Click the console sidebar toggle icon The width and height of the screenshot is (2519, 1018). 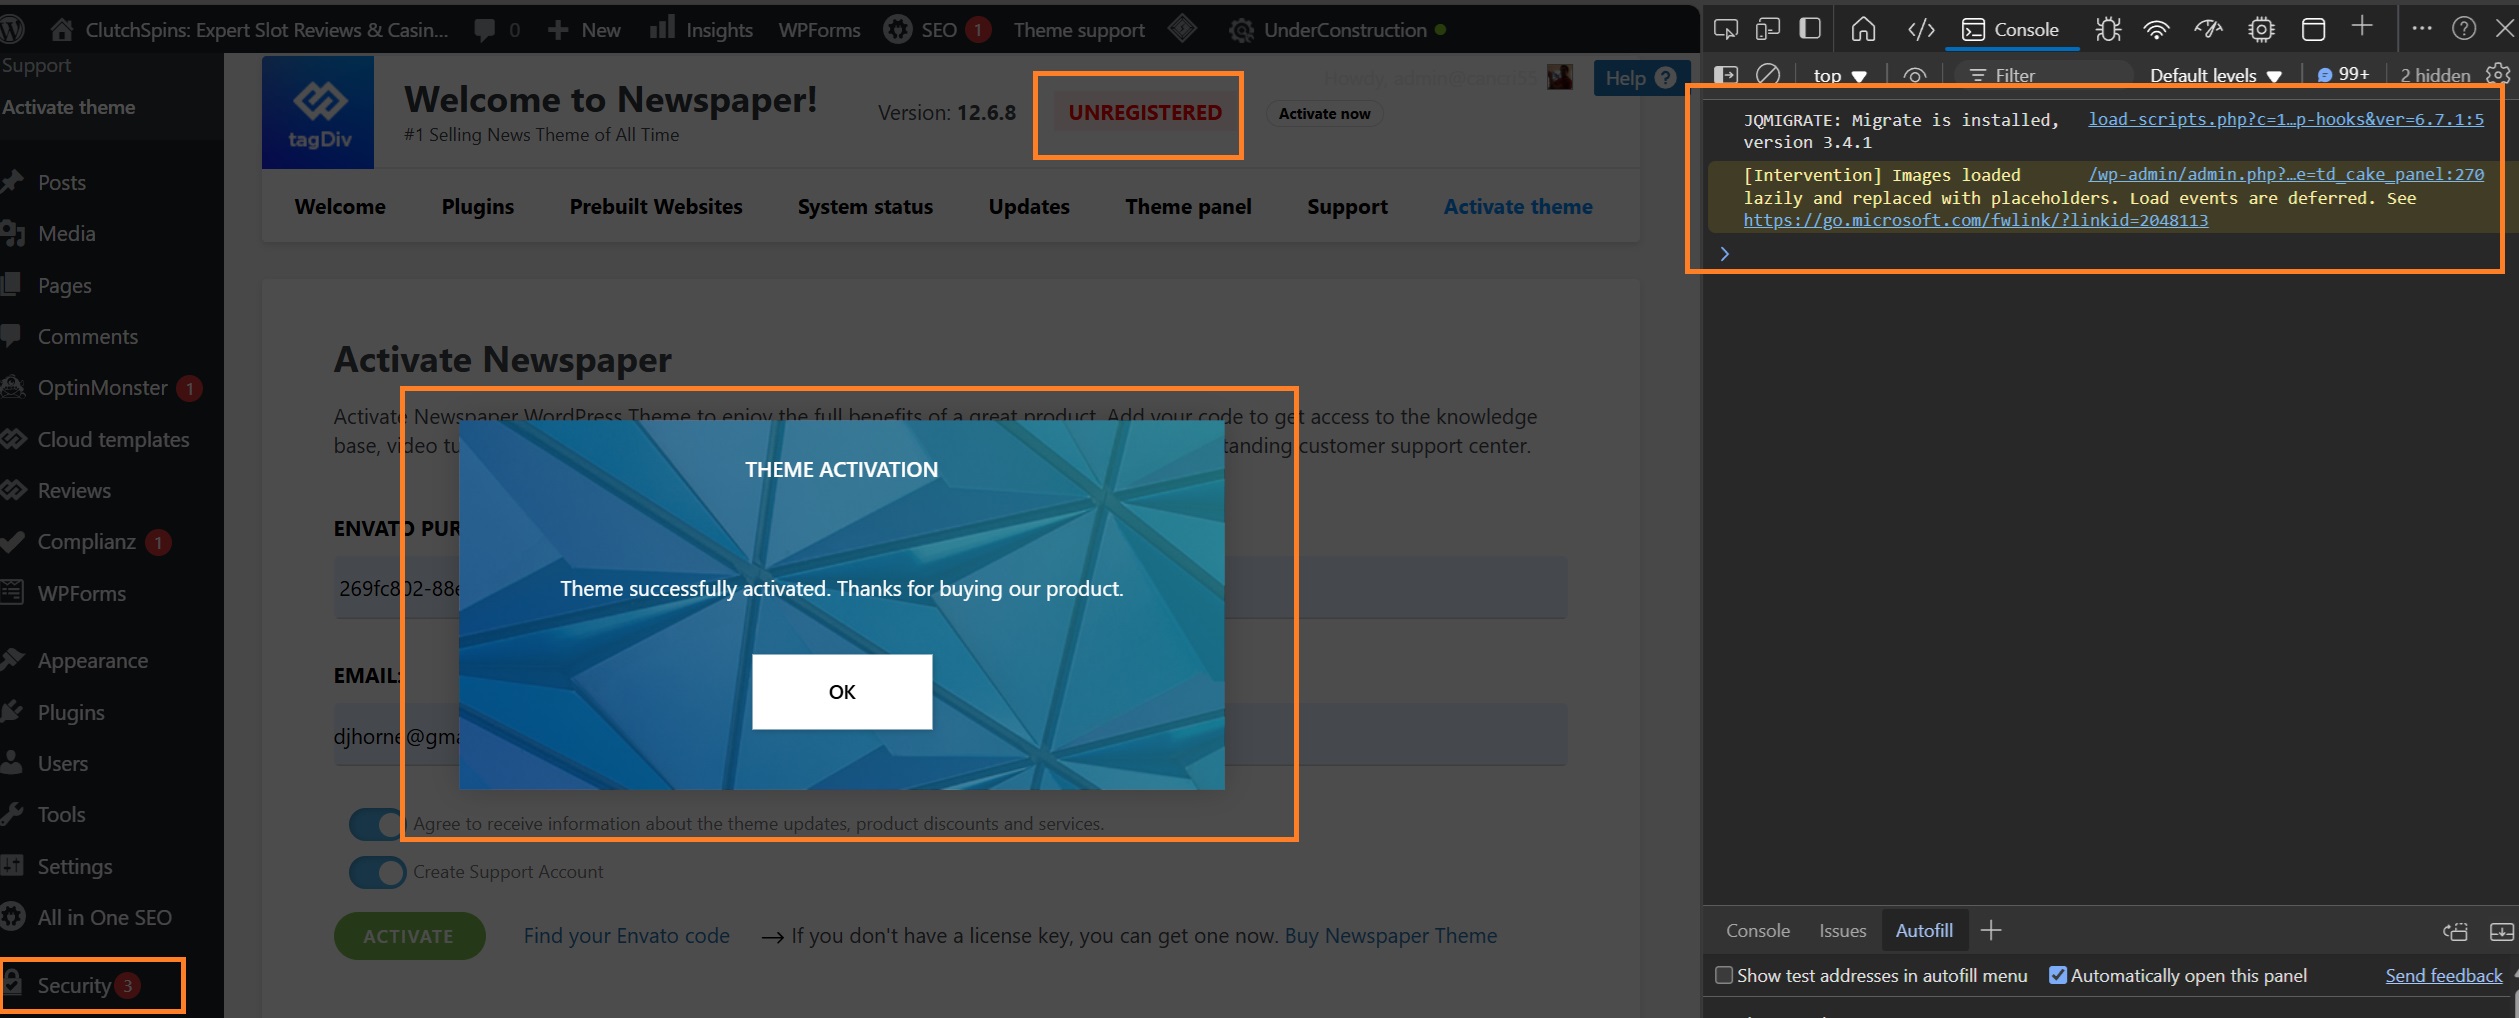tap(1726, 75)
